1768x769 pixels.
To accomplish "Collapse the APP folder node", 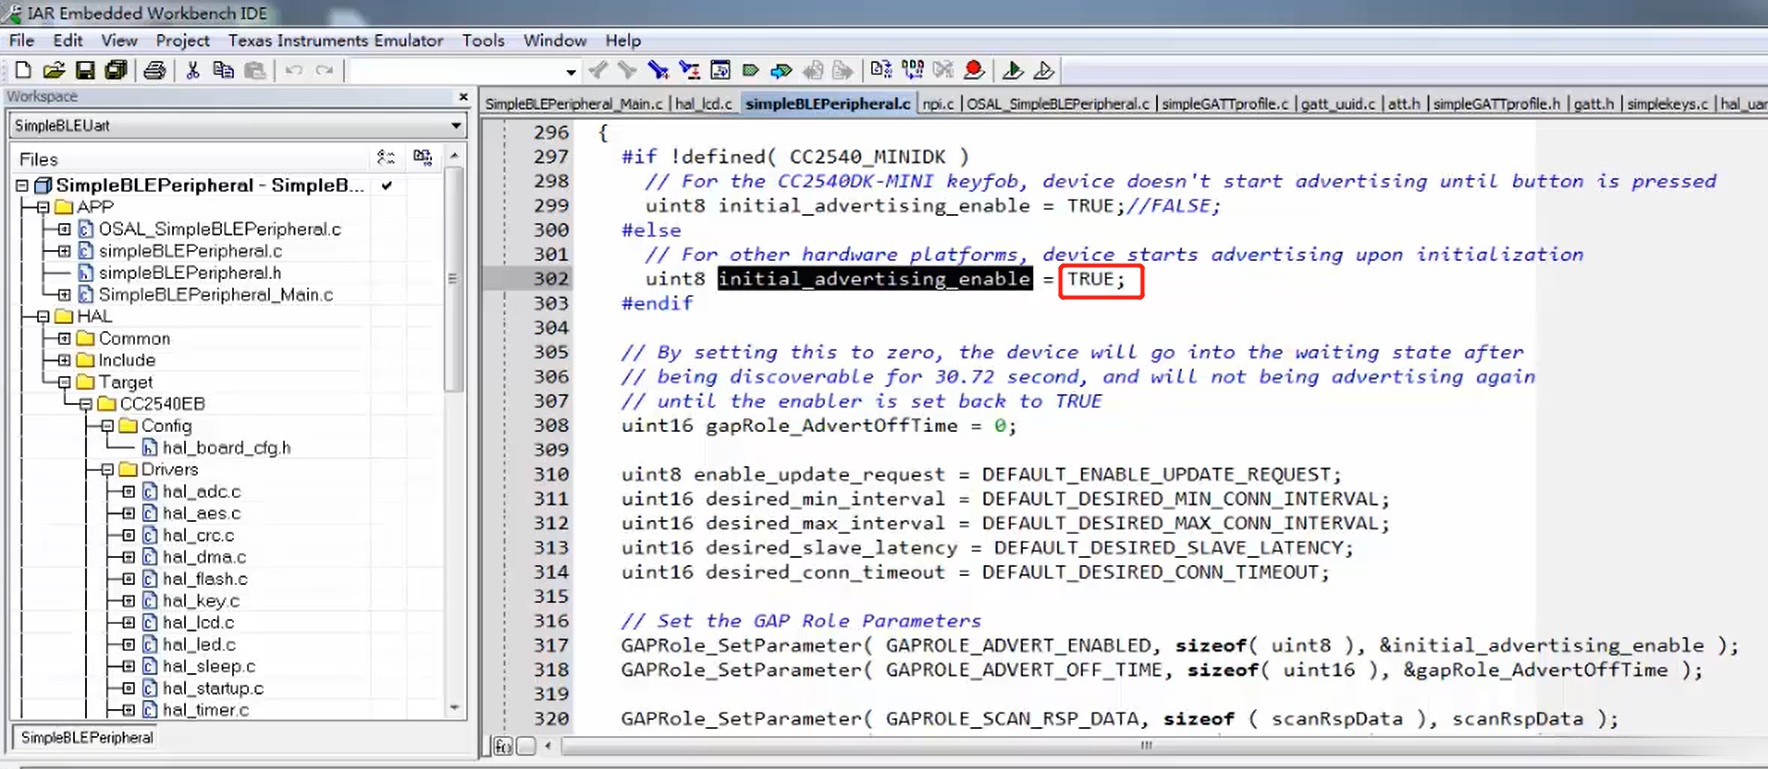I will [43, 207].
